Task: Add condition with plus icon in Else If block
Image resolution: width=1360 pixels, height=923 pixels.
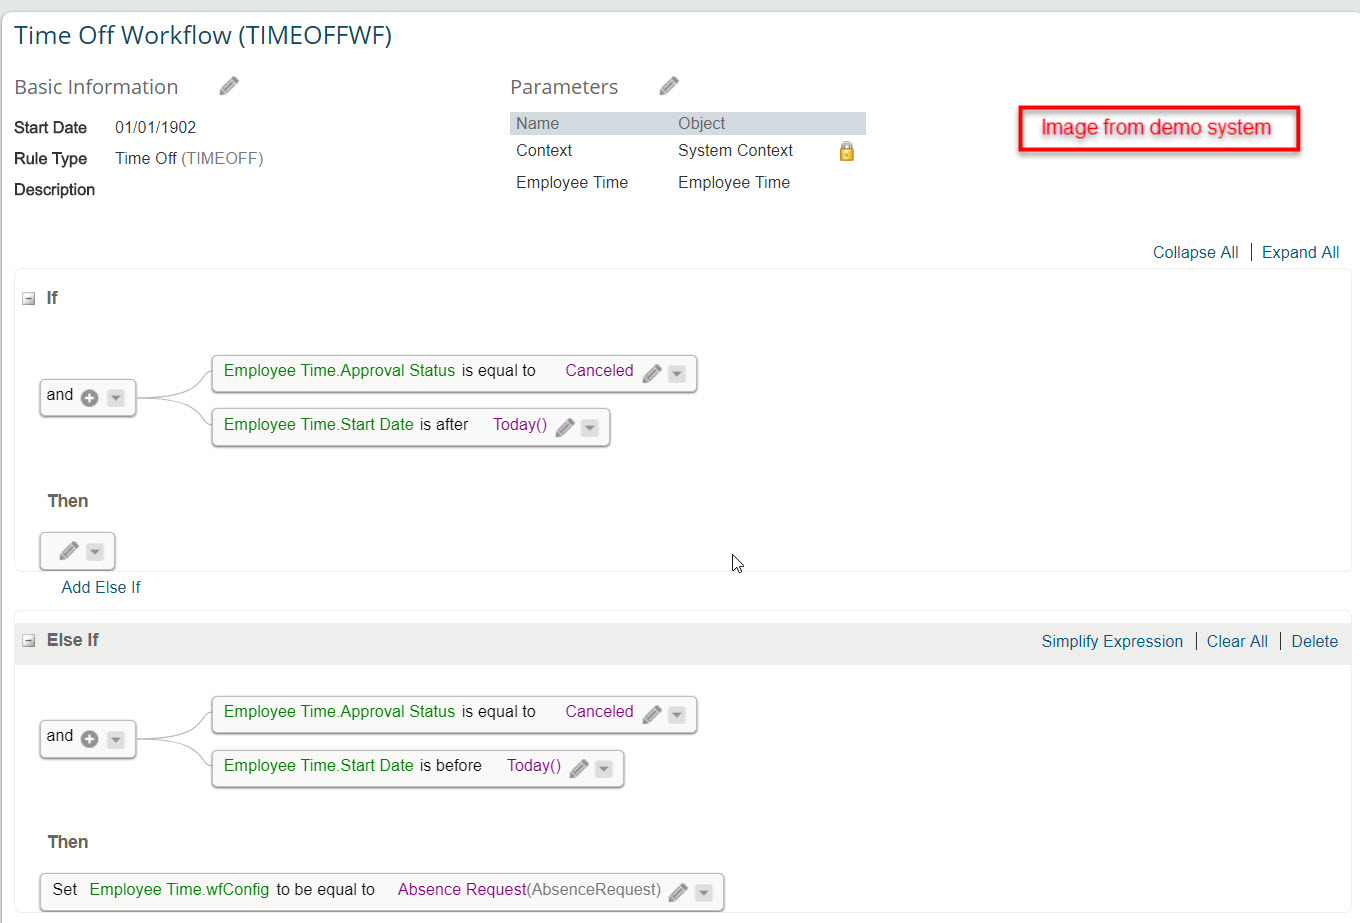Action: pos(89,738)
